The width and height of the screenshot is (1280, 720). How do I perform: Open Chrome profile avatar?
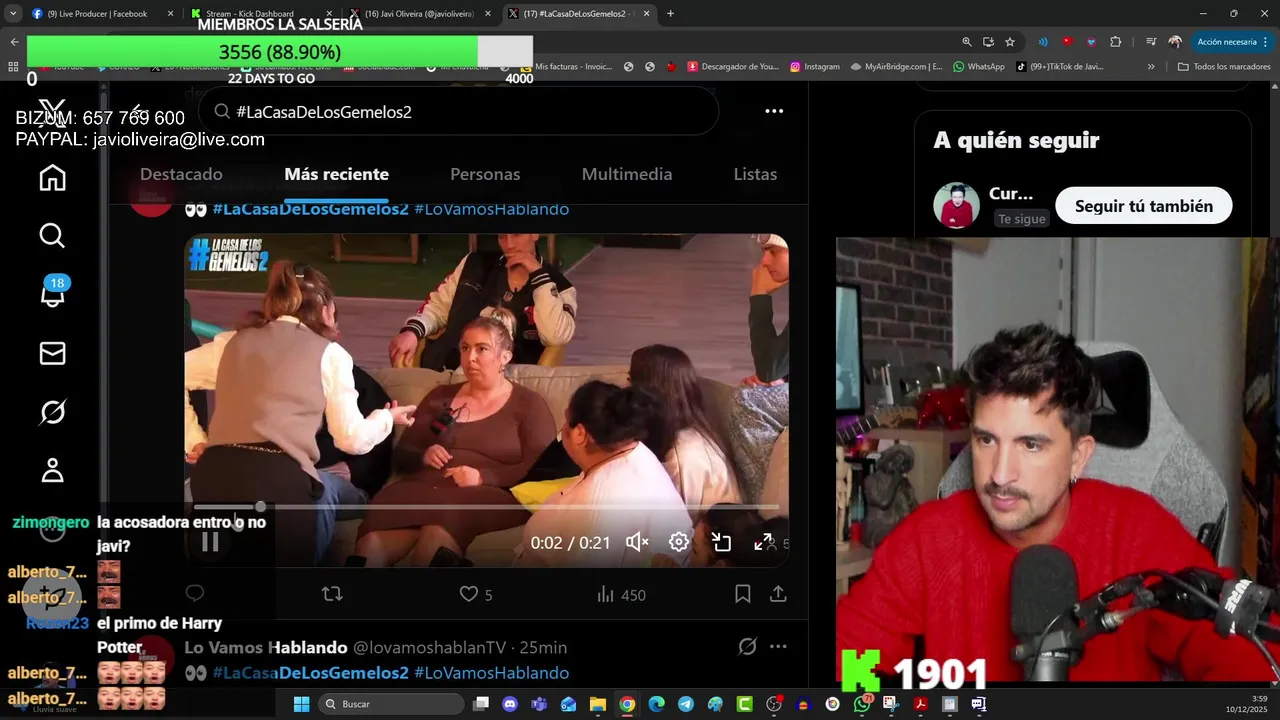pyautogui.click(x=1175, y=42)
